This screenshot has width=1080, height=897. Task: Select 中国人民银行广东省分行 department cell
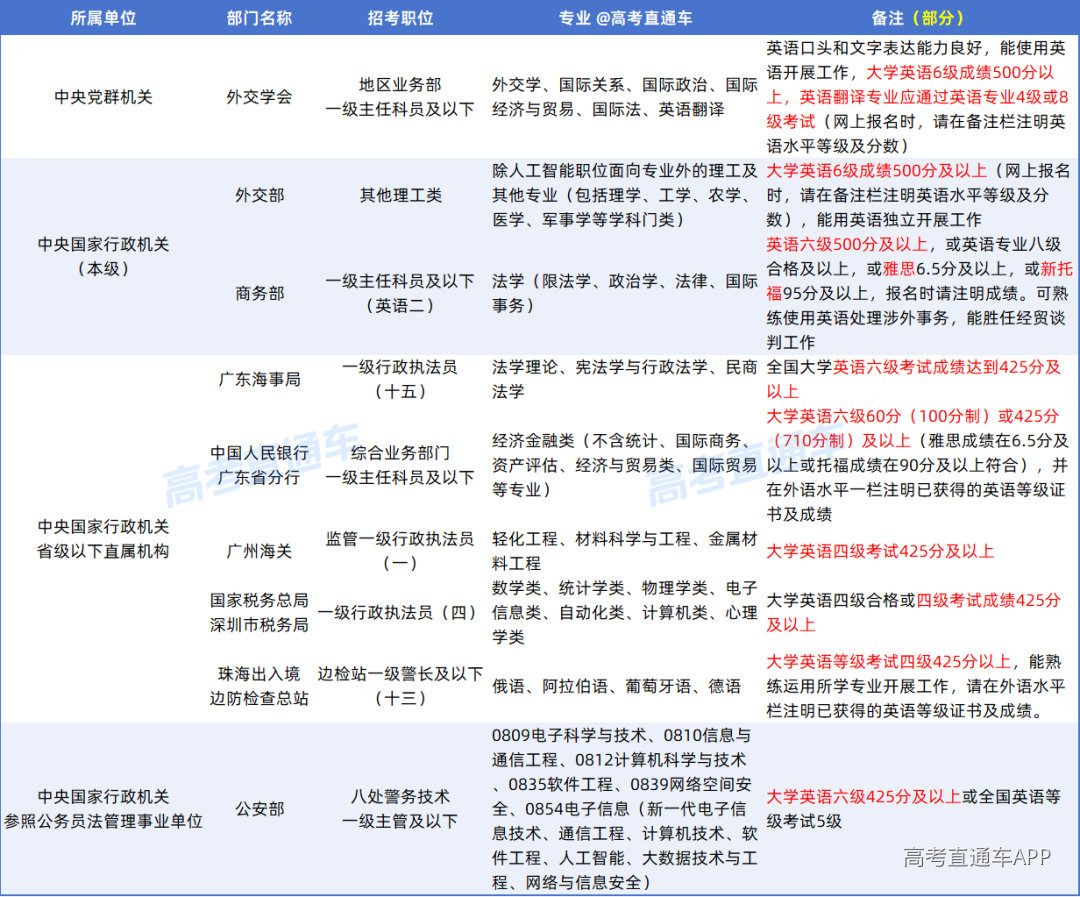click(x=259, y=465)
